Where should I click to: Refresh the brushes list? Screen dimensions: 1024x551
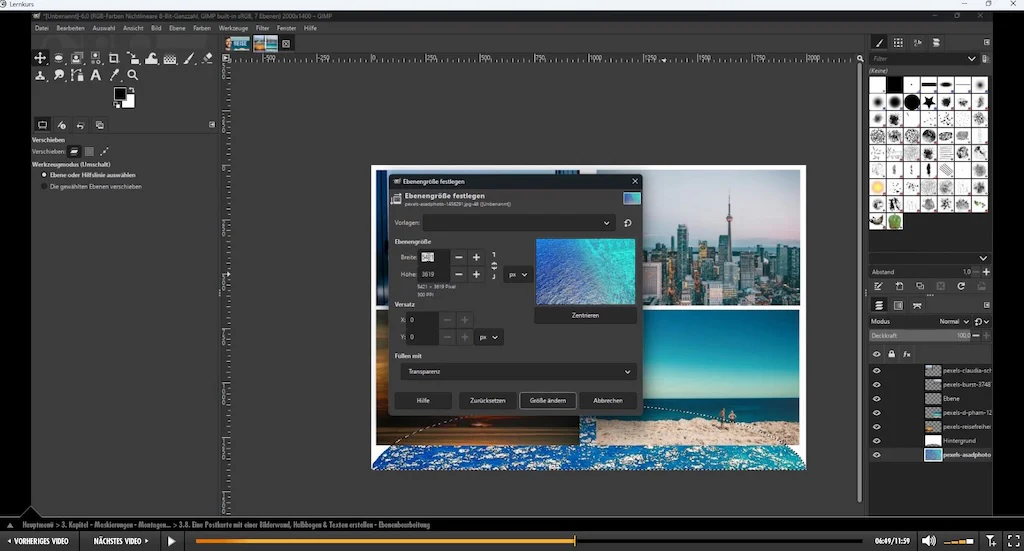click(961, 287)
